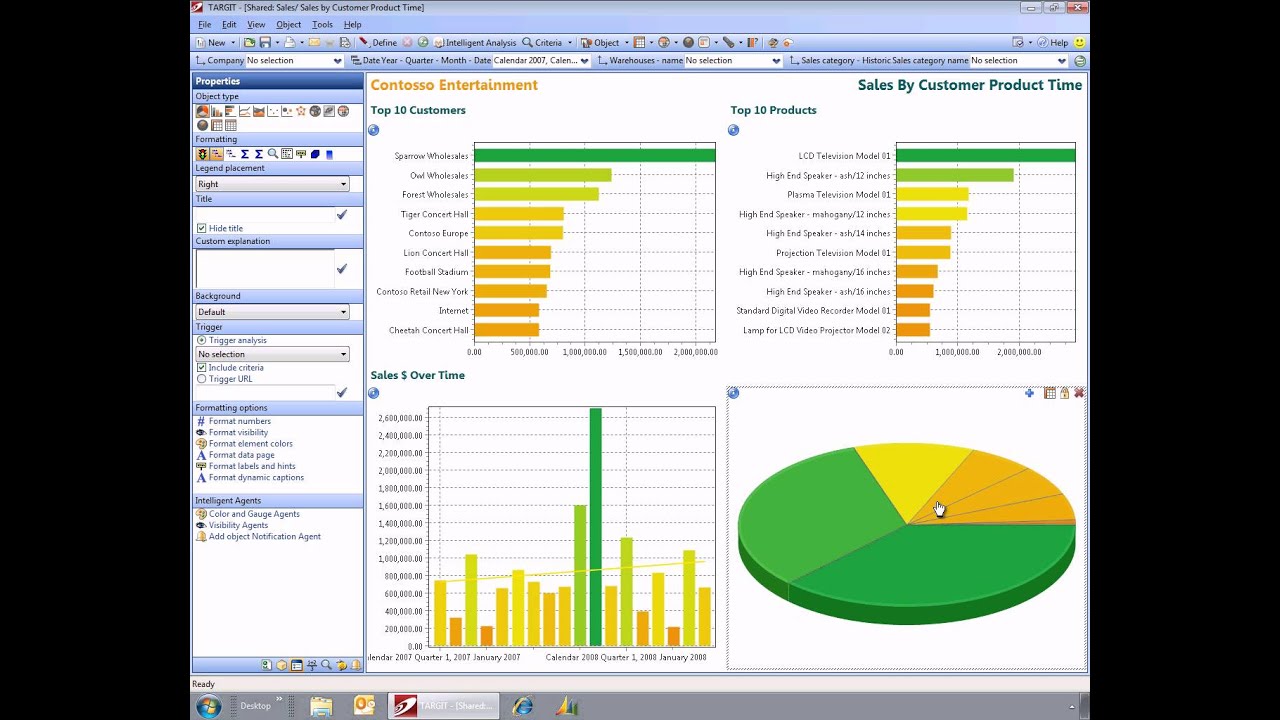This screenshot has height=720, width=1280.
Task: Click info circle under Sales $ Over Time
Action: 373,393
